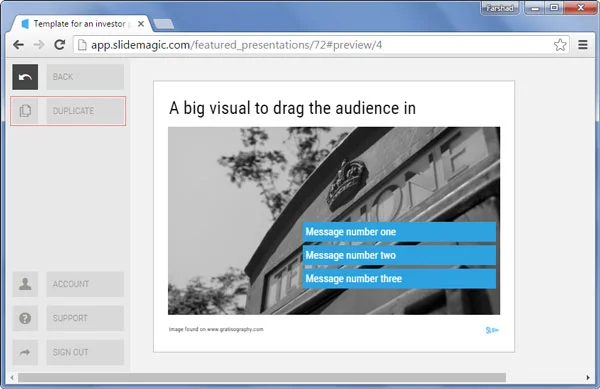Open the SUPPORT button
The height and width of the screenshot is (389, 600).
point(85,318)
